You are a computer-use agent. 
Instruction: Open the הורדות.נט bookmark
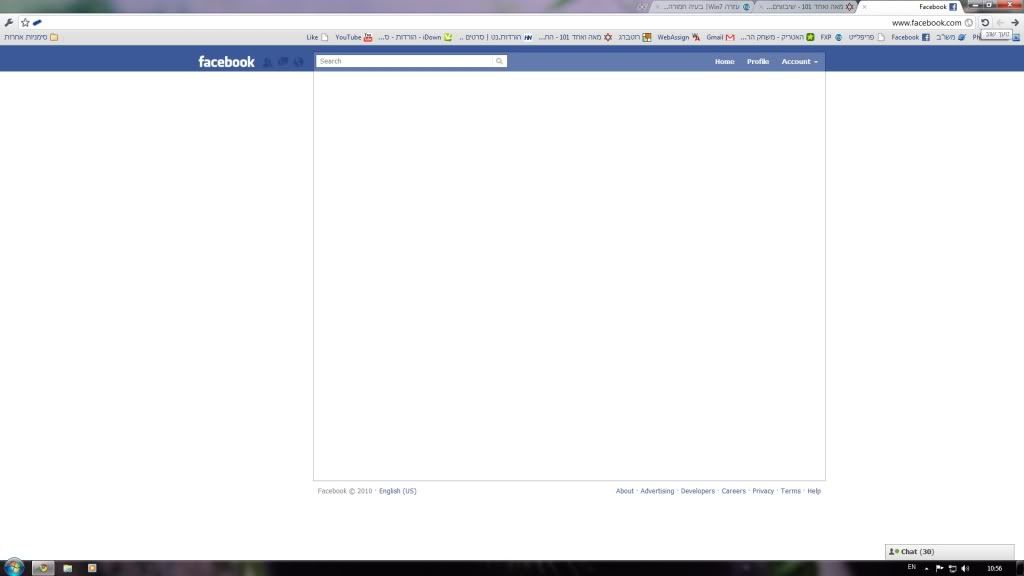point(496,37)
